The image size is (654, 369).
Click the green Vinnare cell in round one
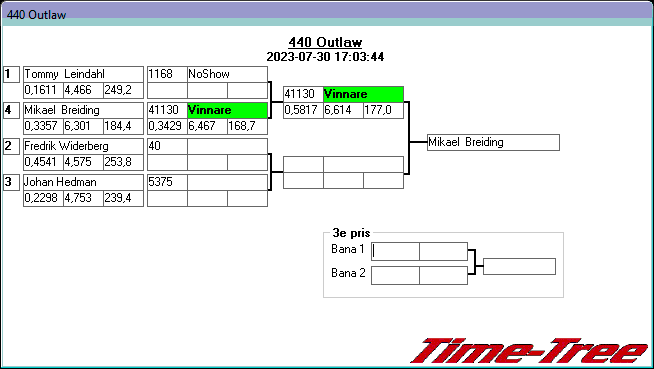(227, 110)
